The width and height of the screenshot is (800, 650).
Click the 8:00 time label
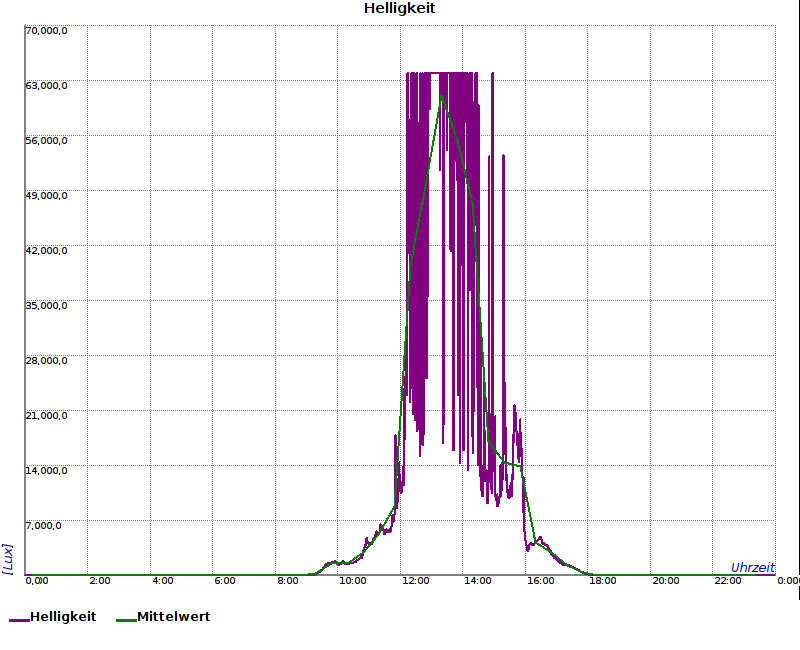click(x=288, y=581)
